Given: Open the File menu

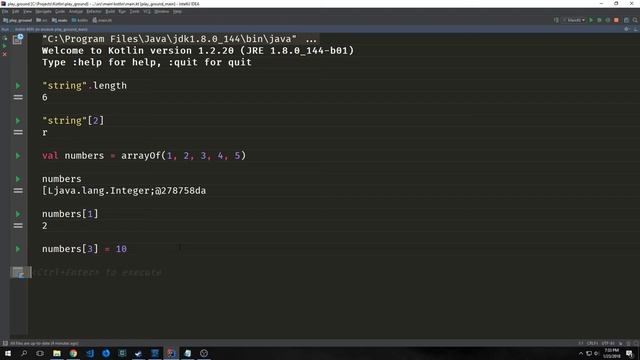Looking at the screenshot, I should click(5, 11).
